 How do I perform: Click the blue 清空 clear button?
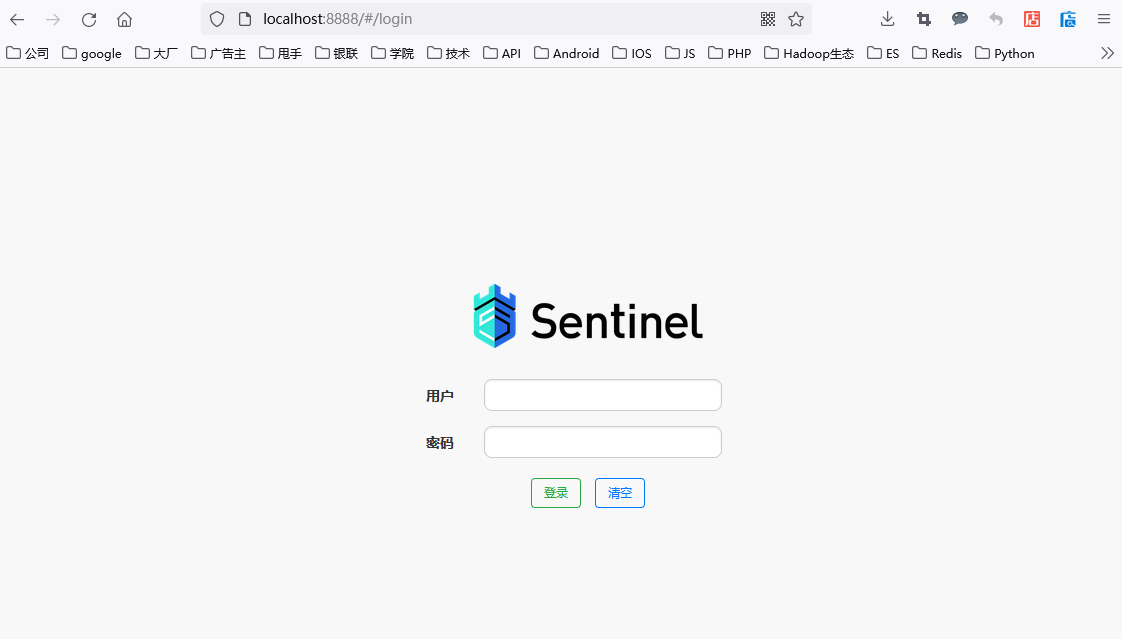[x=620, y=493]
